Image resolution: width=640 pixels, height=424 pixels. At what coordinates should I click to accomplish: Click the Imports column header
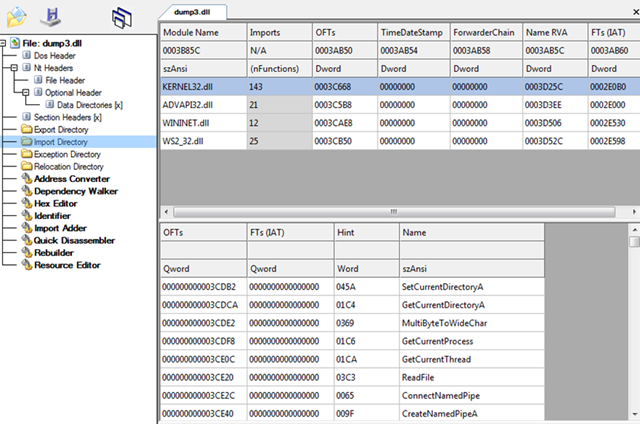[x=279, y=32]
